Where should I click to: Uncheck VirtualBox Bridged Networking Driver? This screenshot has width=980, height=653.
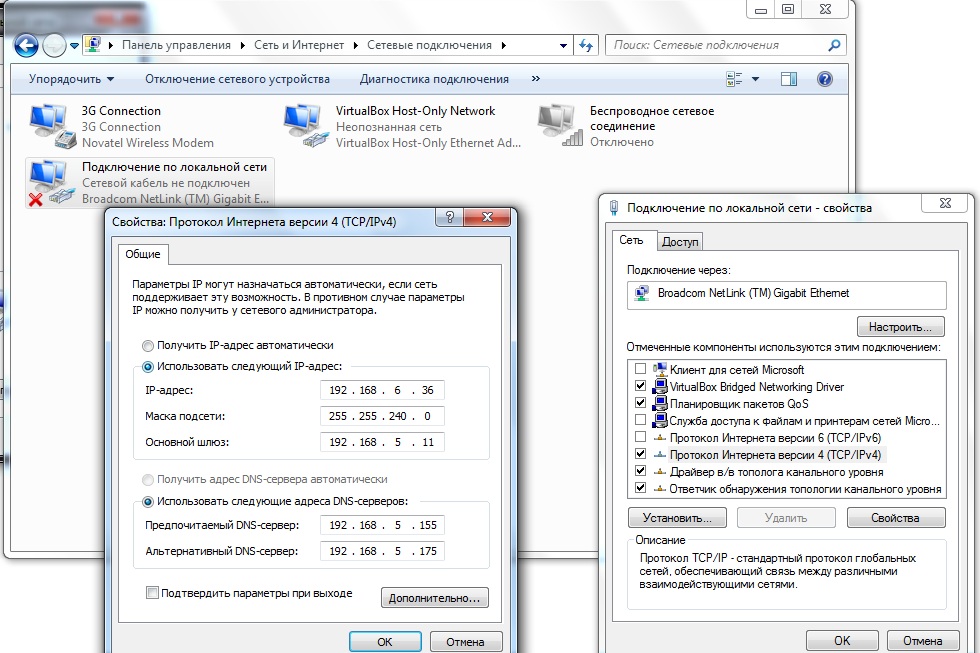coord(640,386)
